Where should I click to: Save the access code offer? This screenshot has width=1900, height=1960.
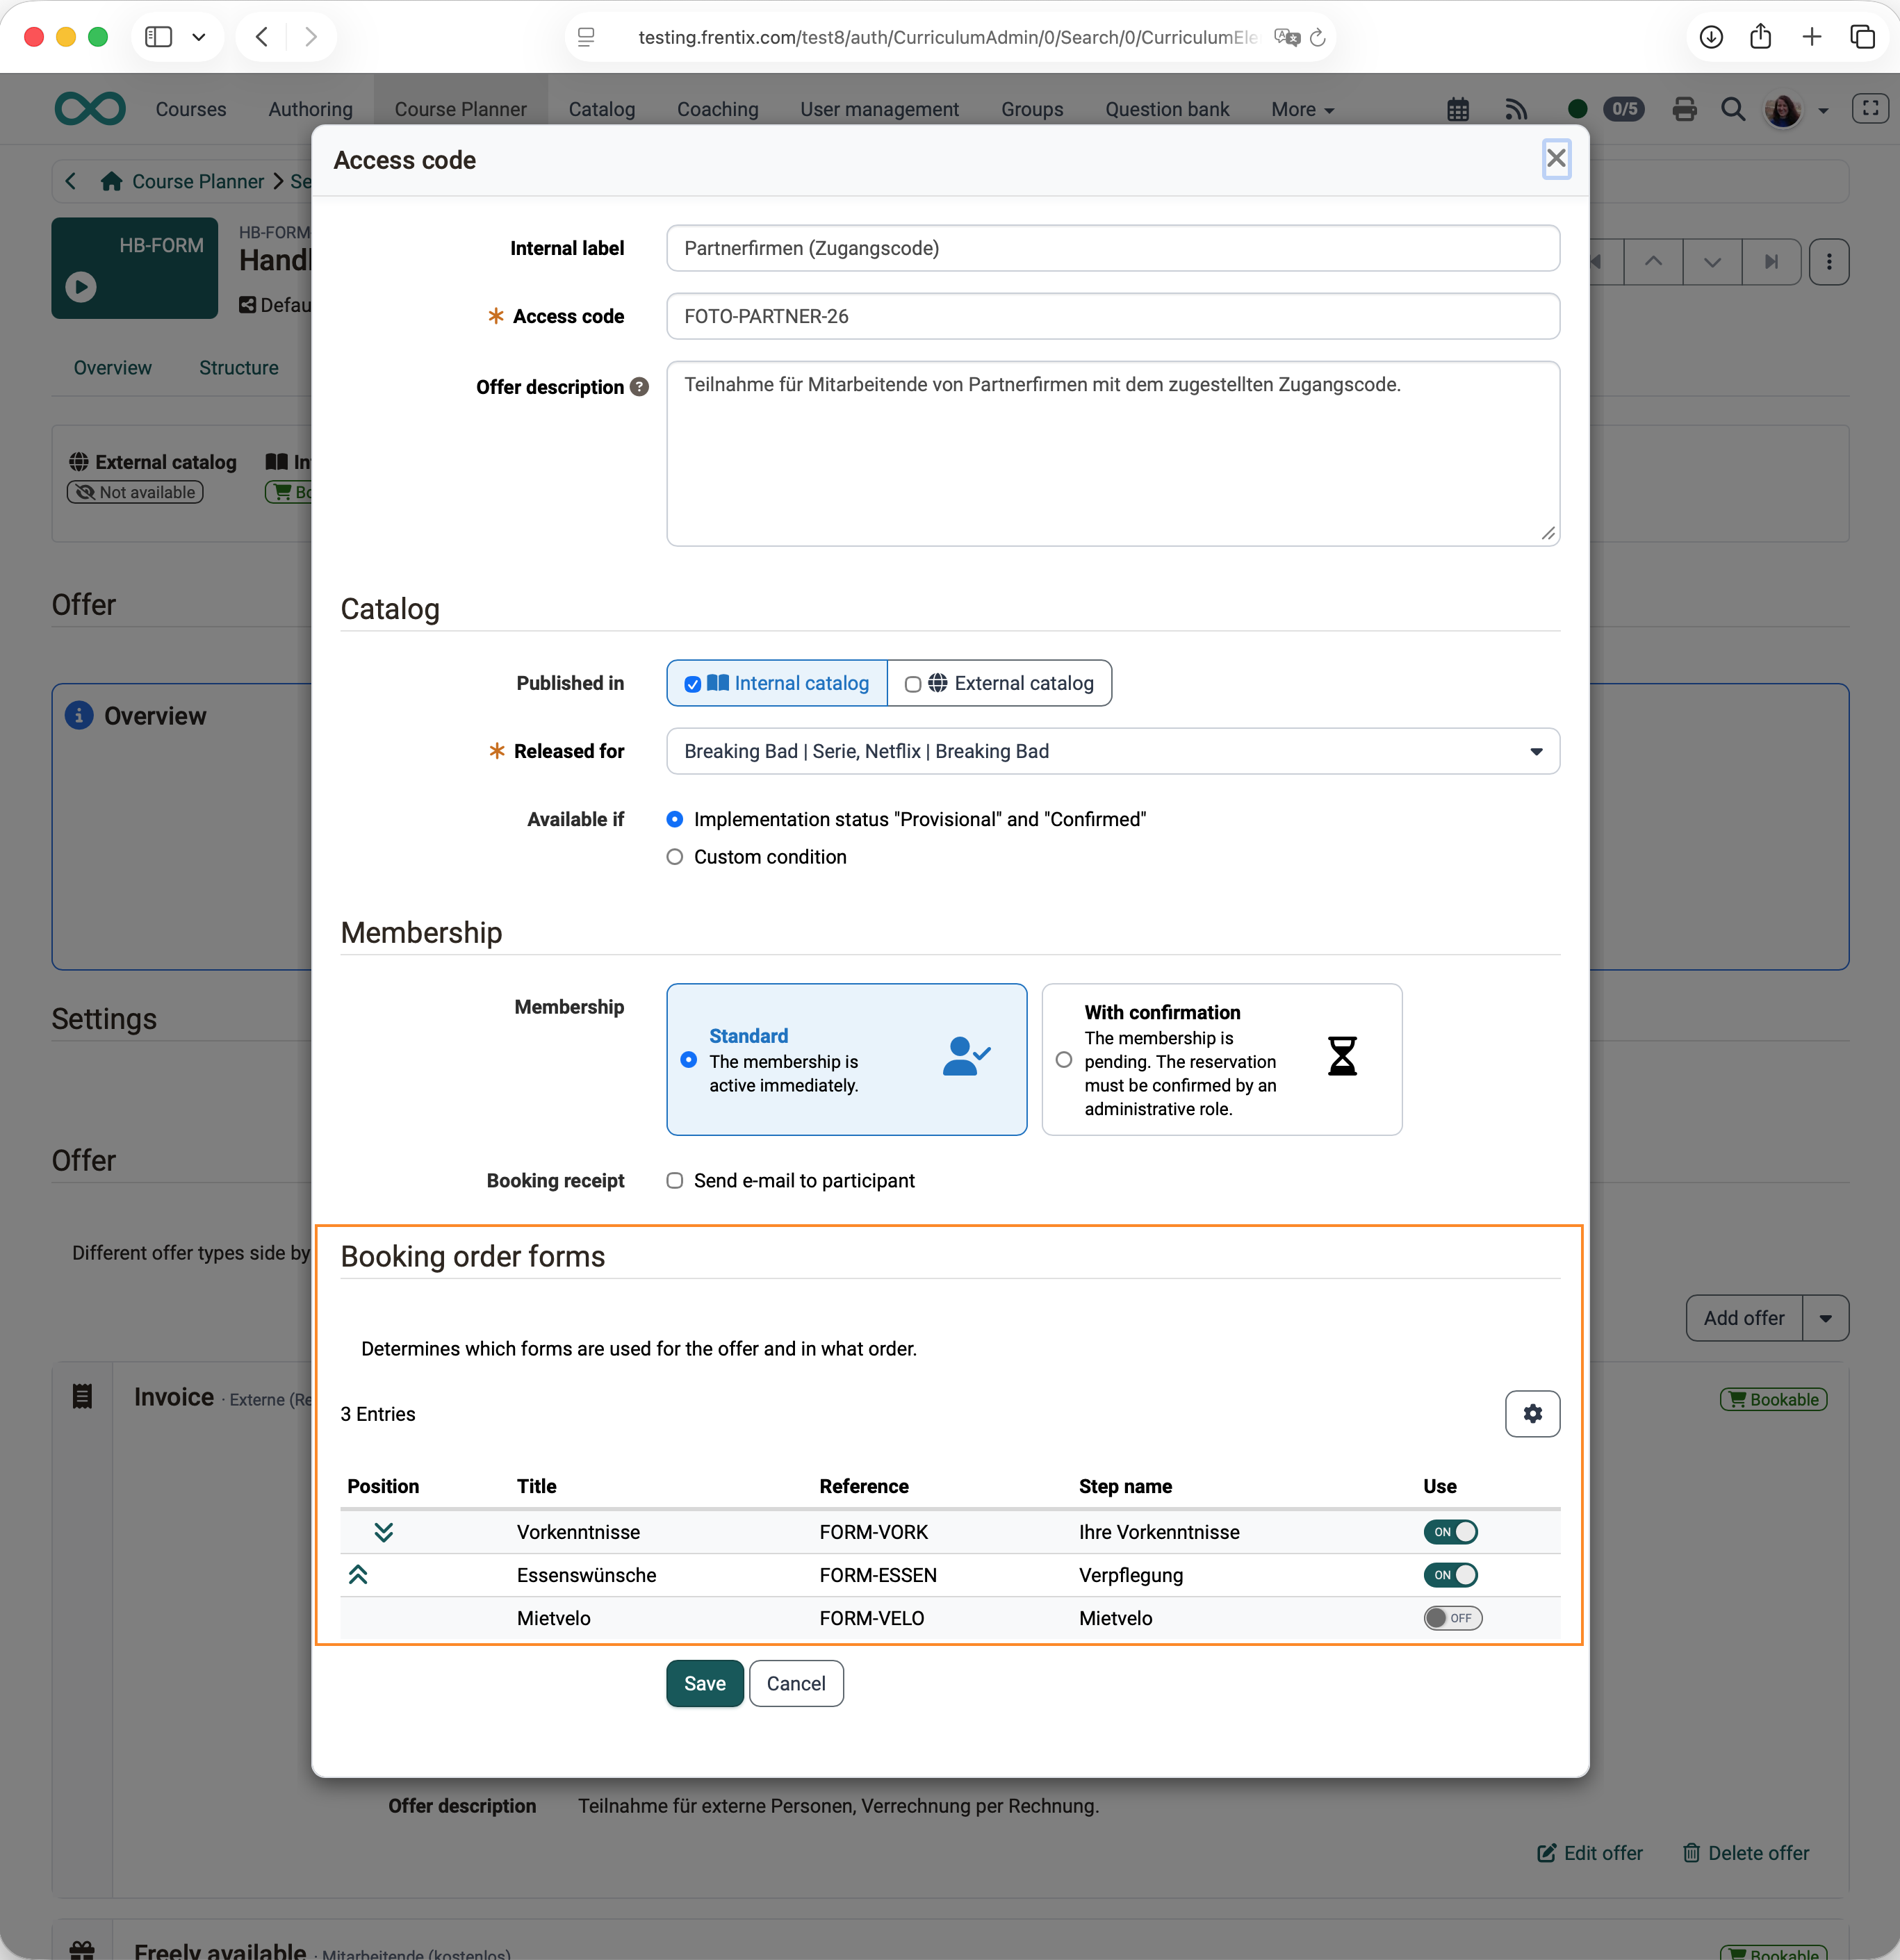coord(704,1683)
